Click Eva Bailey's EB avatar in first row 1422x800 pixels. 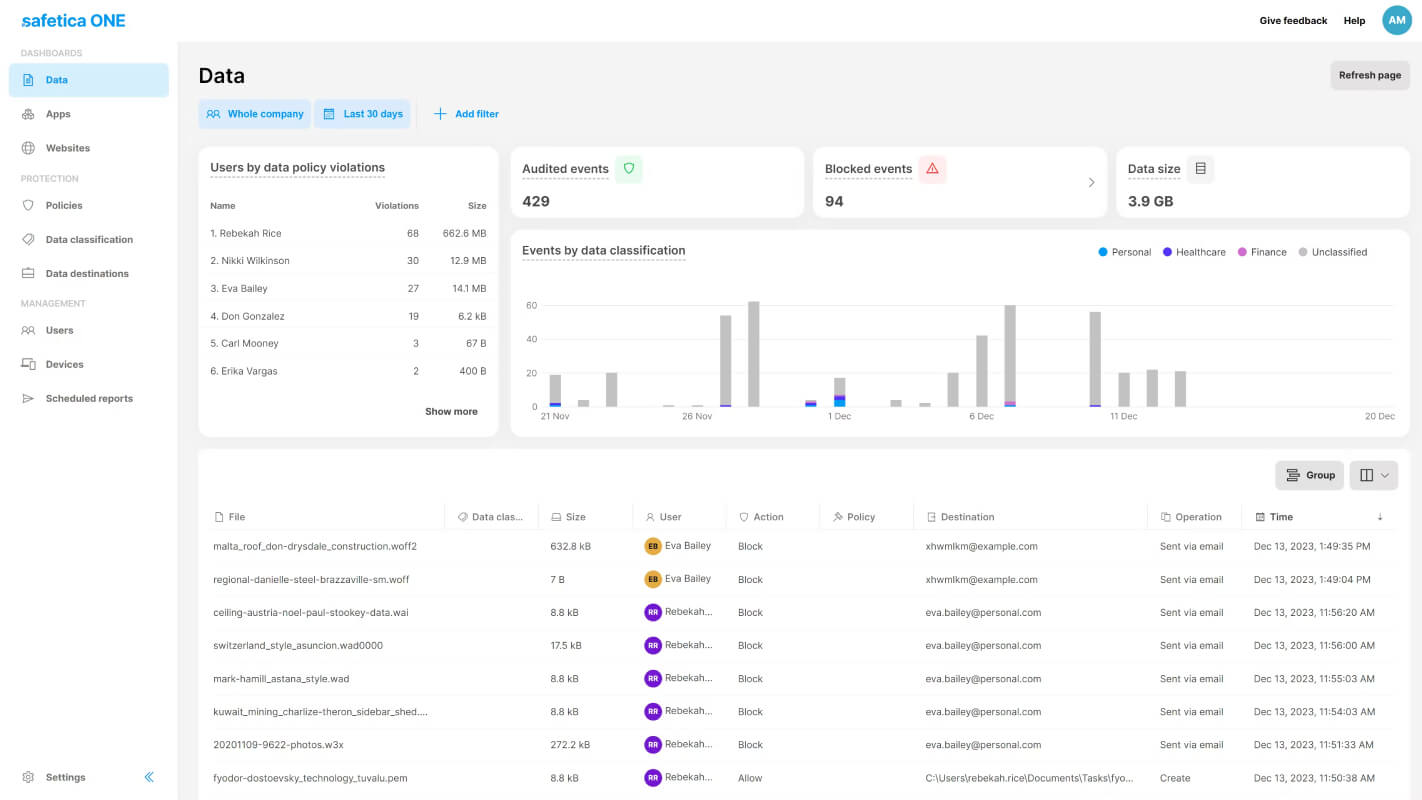(653, 546)
